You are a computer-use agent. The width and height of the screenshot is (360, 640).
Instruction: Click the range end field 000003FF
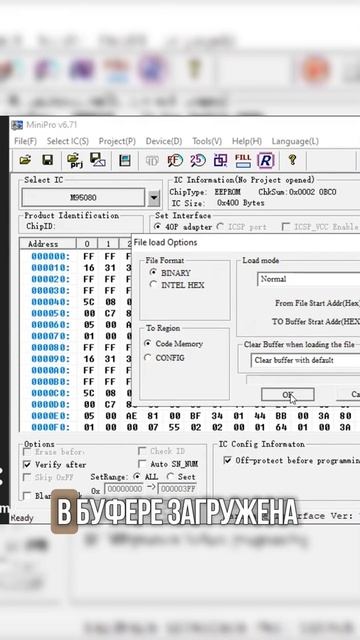(177, 489)
